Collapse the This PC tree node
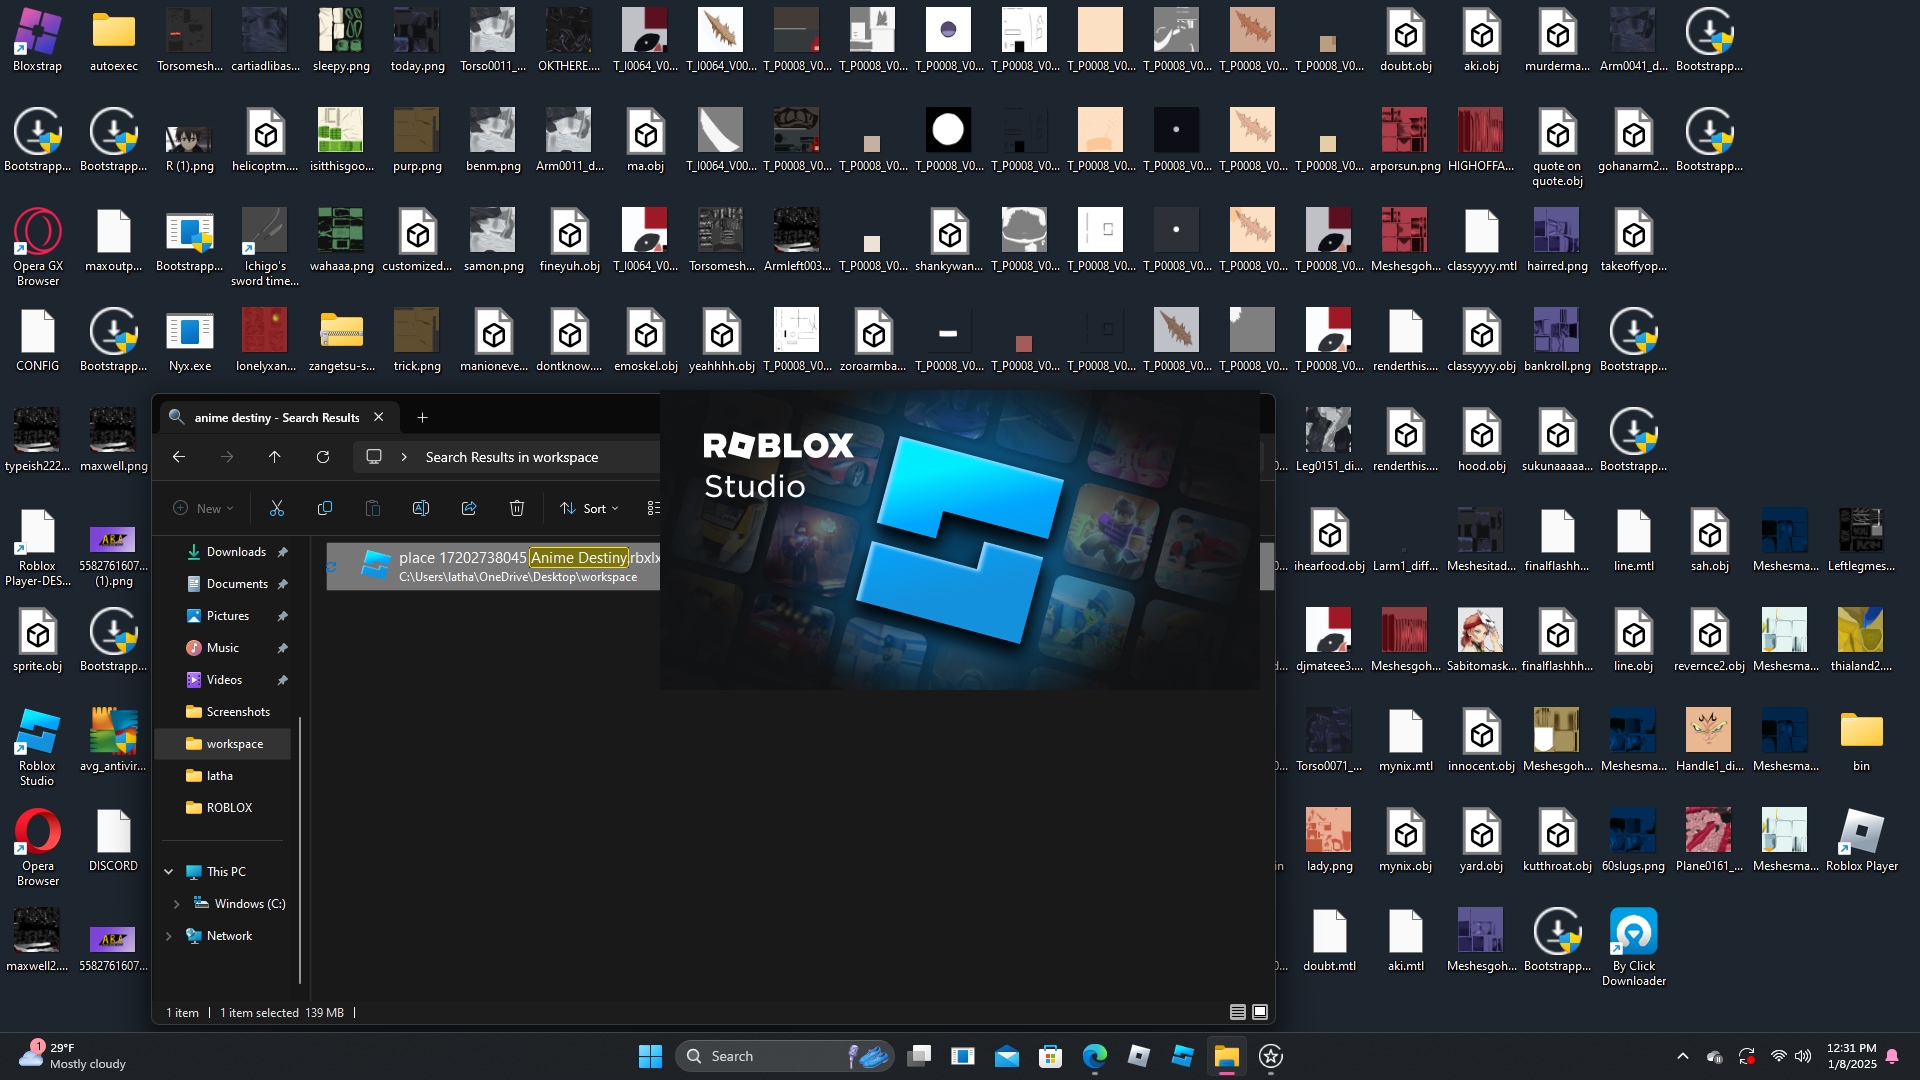The width and height of the screenshot is (1920, 1080). pyautogui.click(x=168, y=872)
